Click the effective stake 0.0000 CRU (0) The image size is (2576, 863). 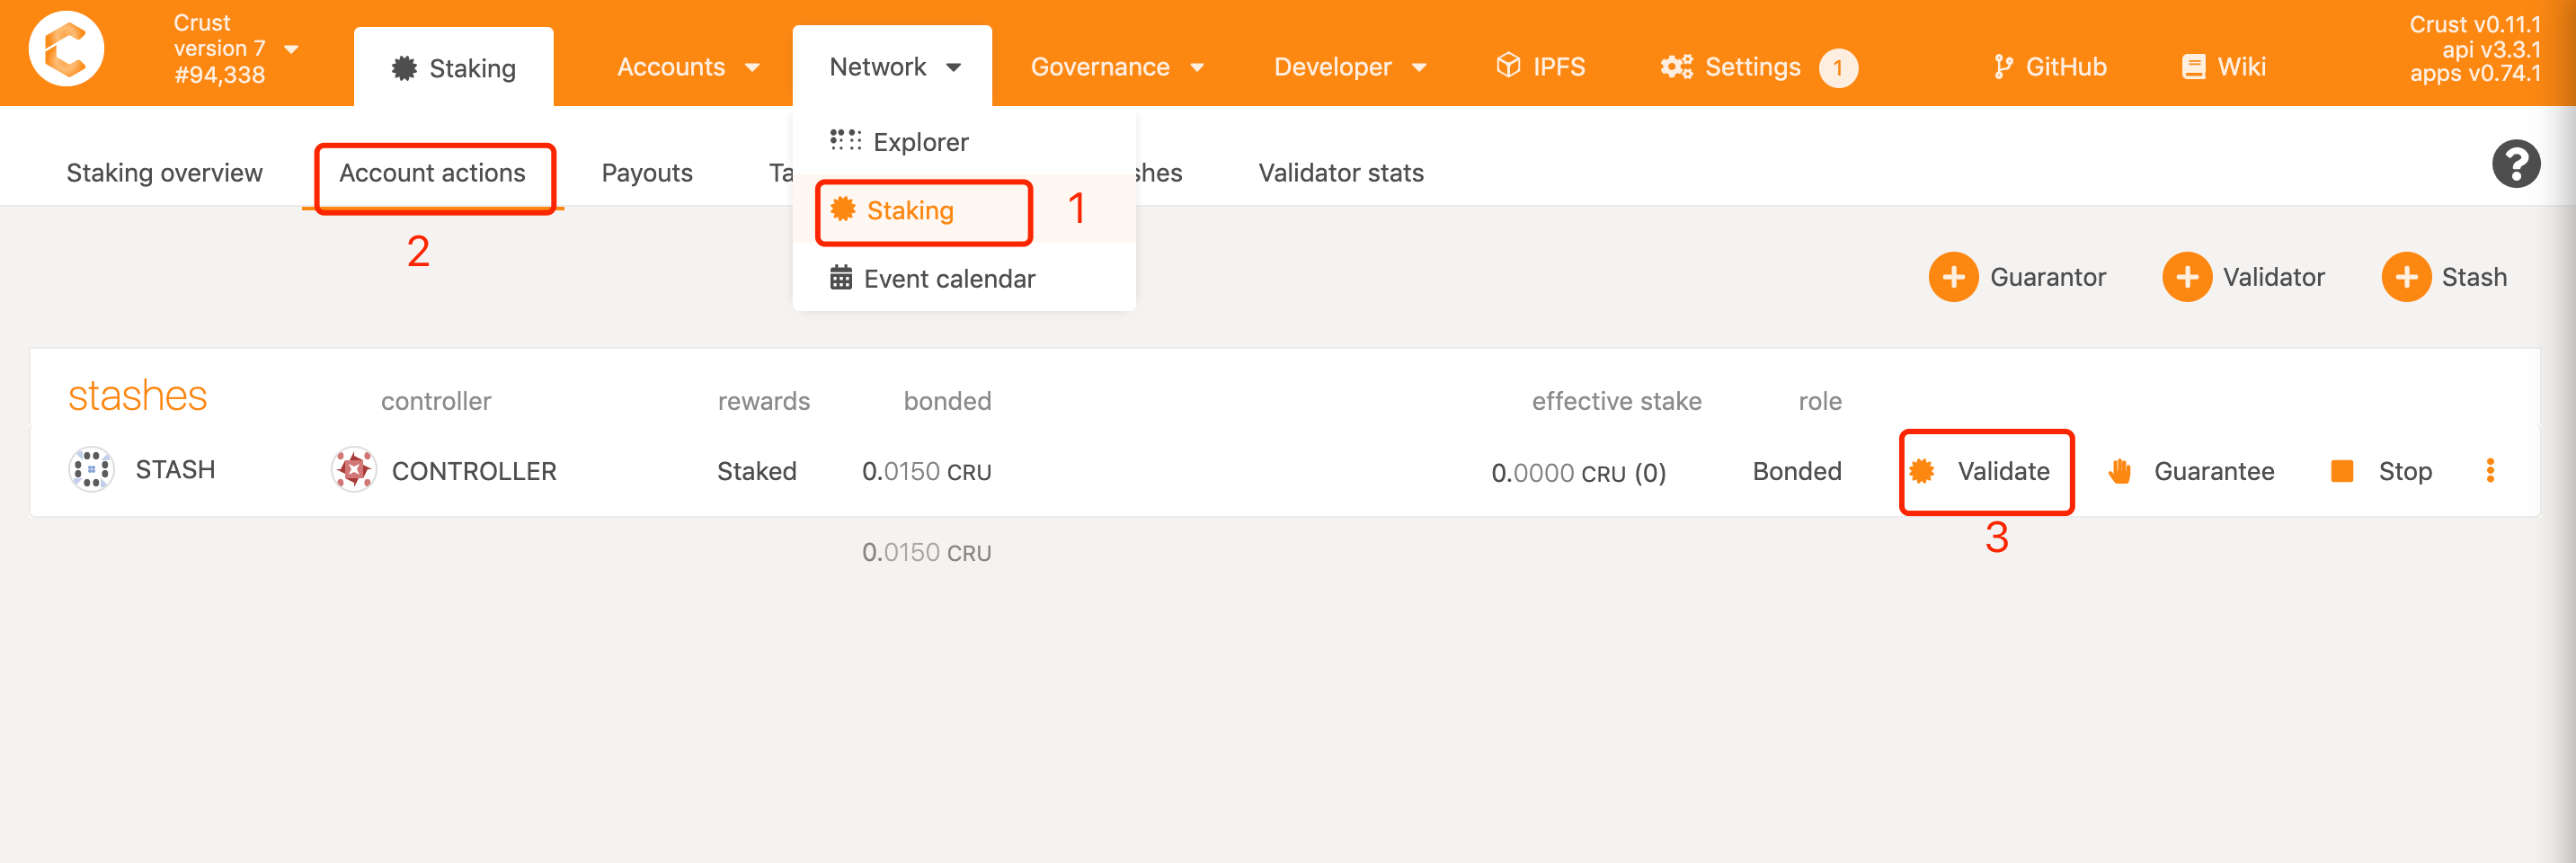(1578, 472)
